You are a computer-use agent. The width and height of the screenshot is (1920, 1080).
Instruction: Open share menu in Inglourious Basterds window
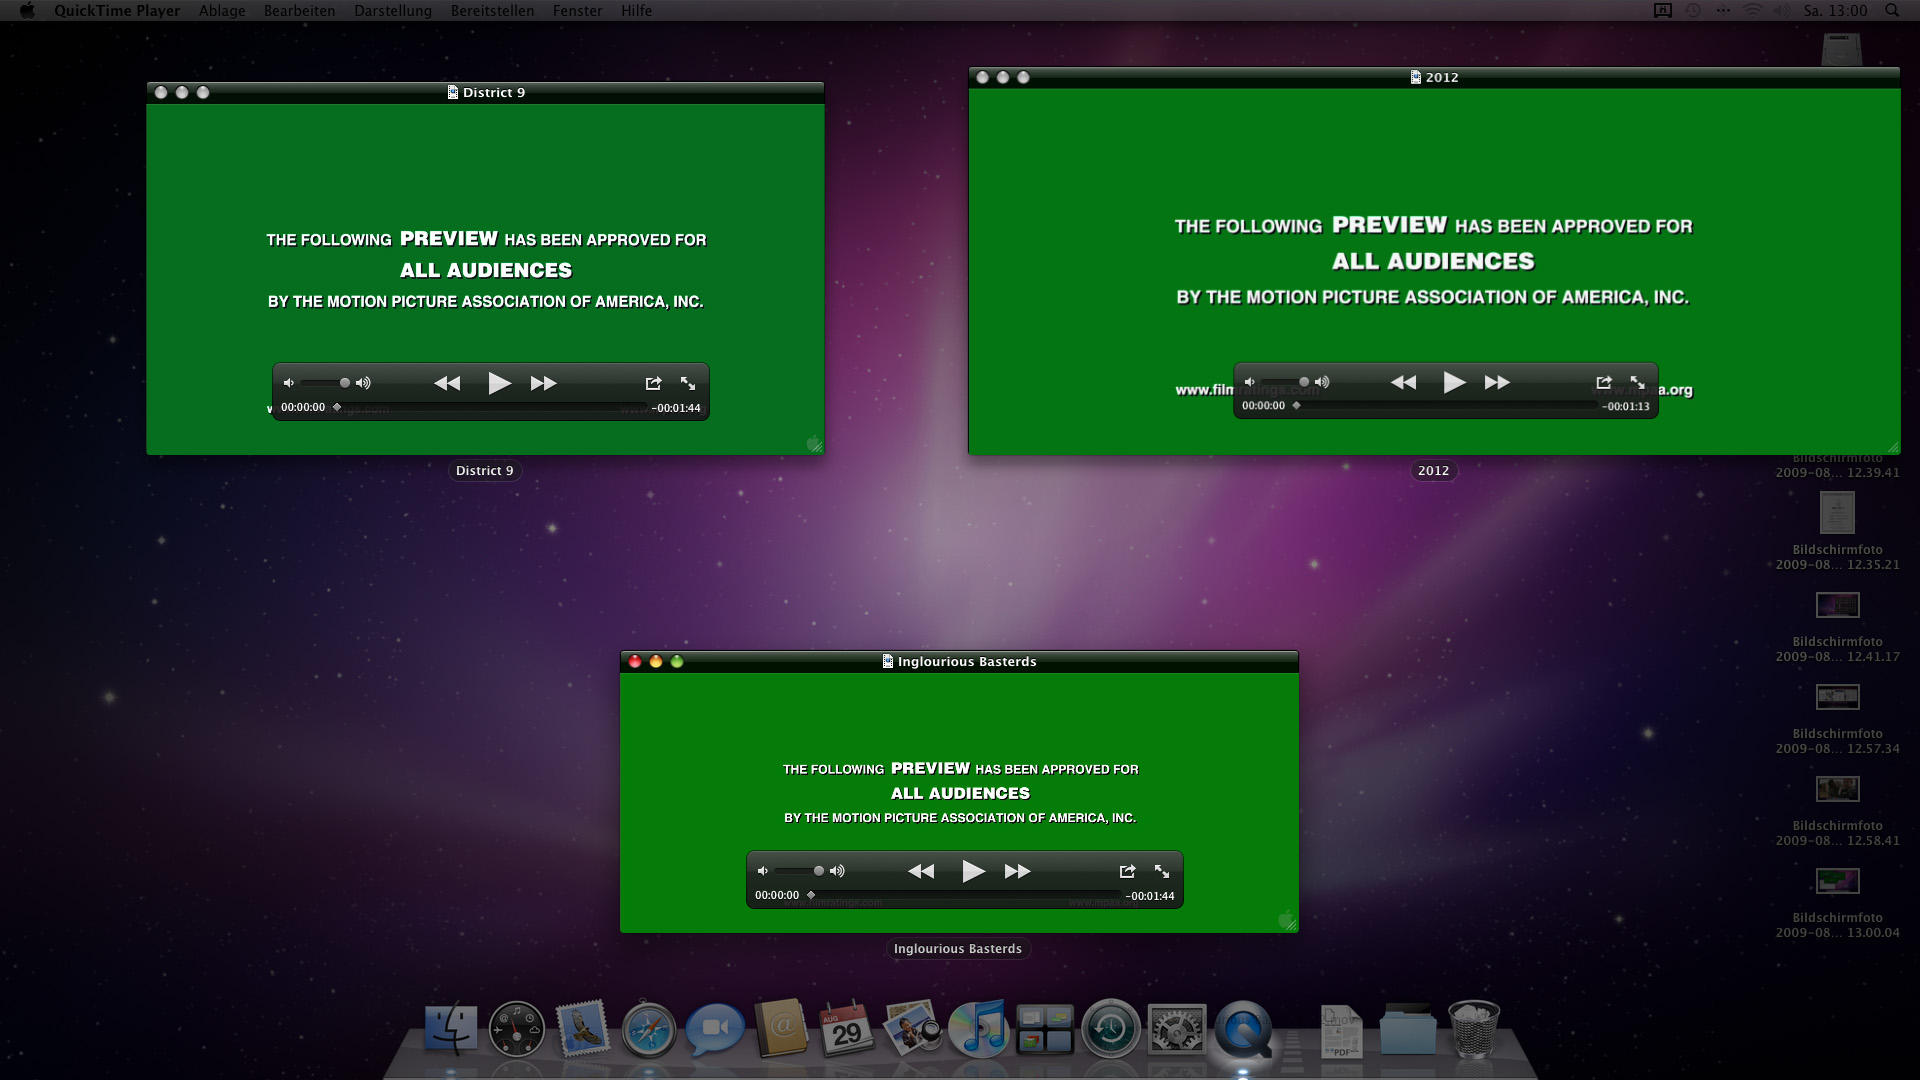pos(1127,871)
